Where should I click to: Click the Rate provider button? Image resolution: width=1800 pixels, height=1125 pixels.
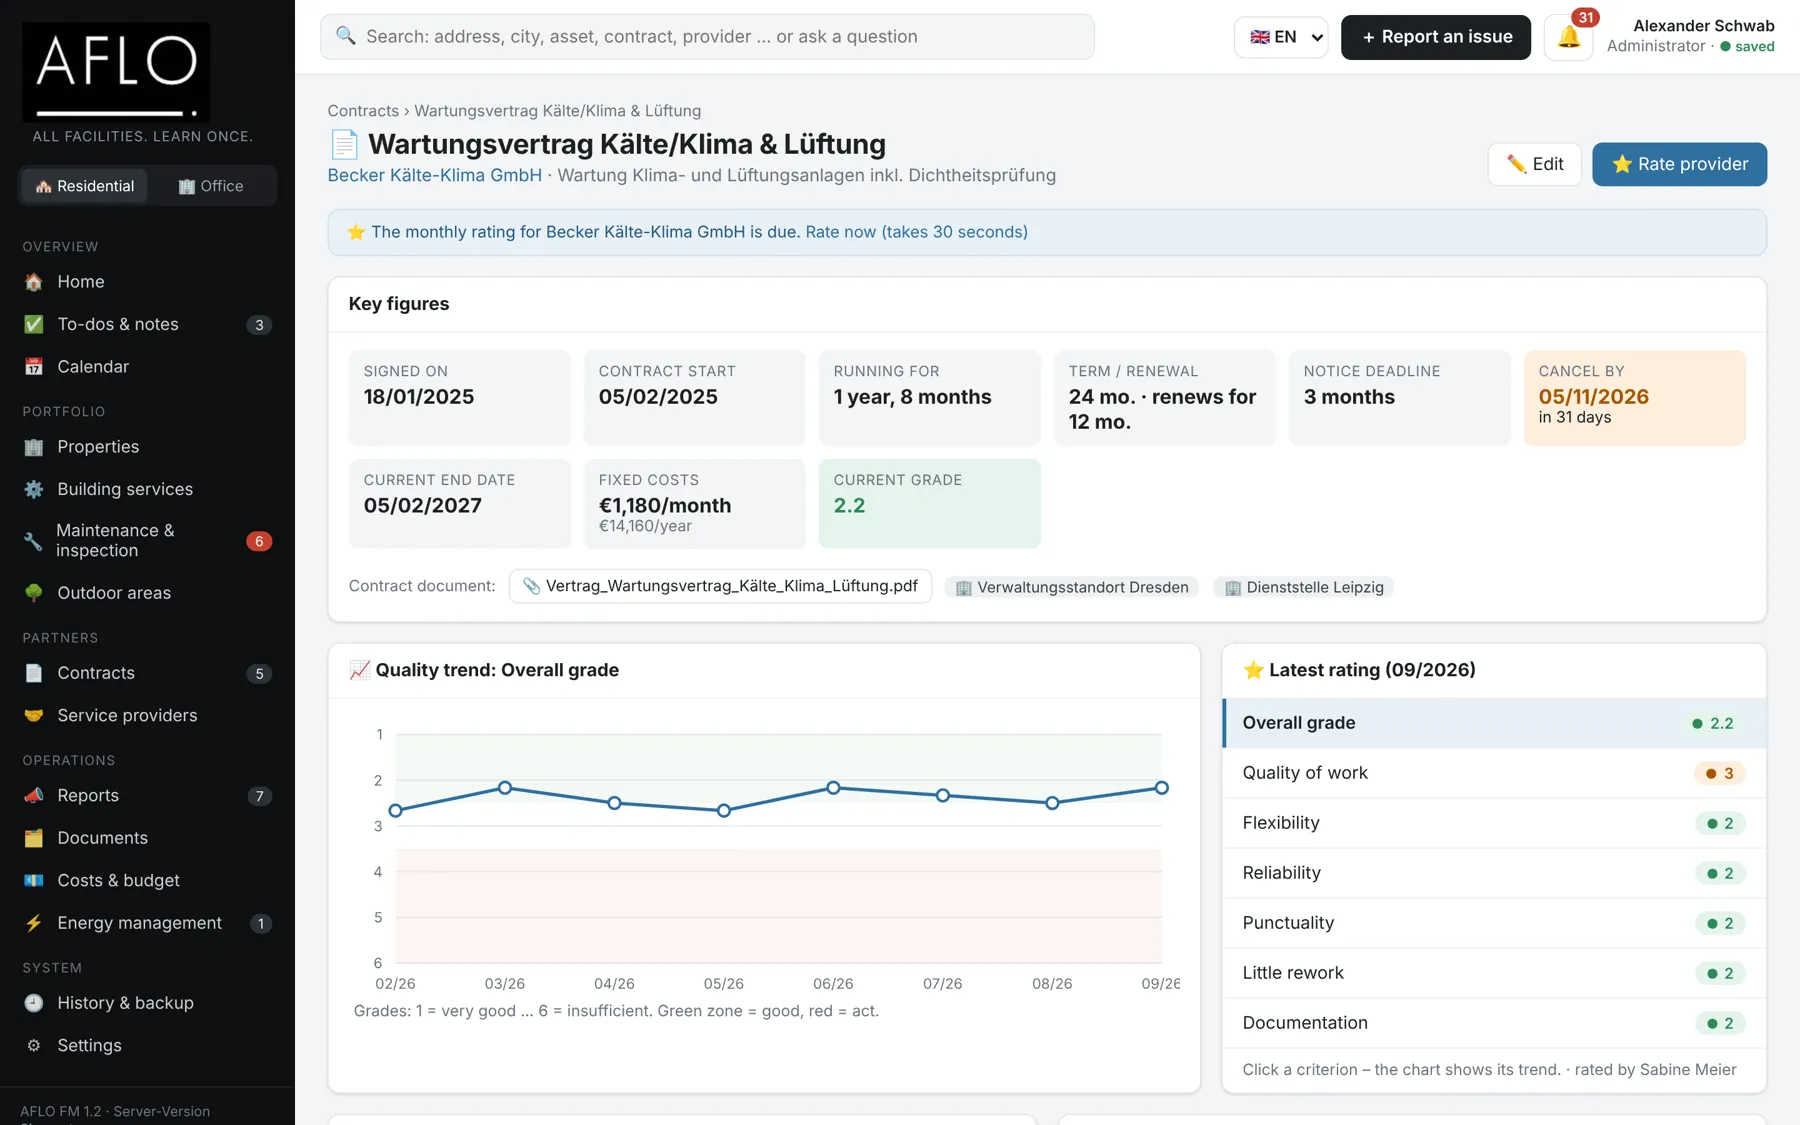[1679, 164]
